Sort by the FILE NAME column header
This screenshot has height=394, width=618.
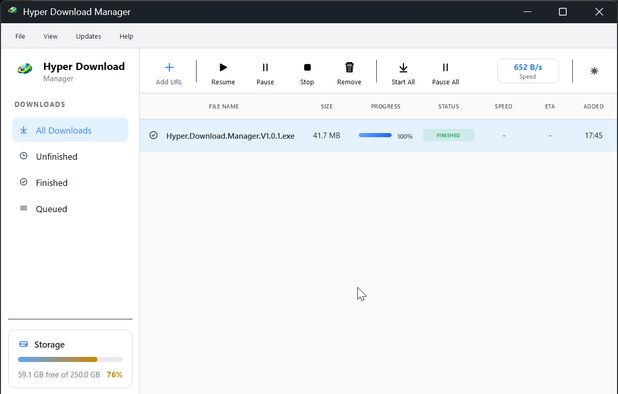pyautogui.click(x=223, y=106)
